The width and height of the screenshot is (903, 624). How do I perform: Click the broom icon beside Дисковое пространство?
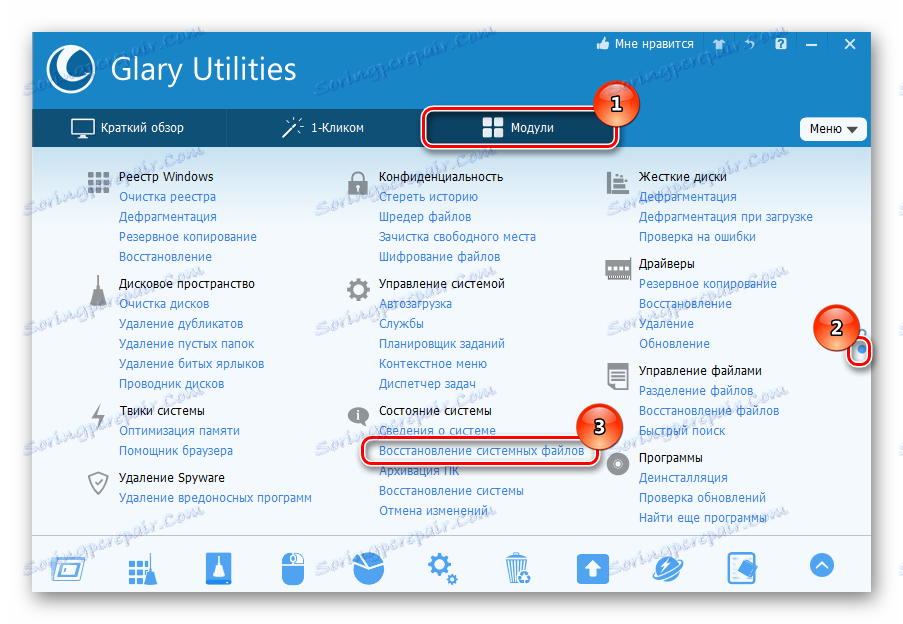pos(98,290)
